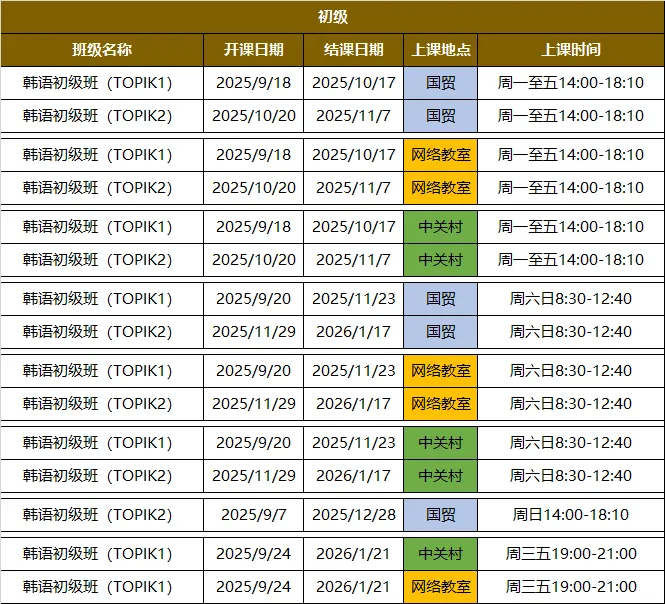Click 2025/11/29 start date in the 网络教室 row
Image resolution: width=665 pixels, height=604 pixels.
(254, 404)
